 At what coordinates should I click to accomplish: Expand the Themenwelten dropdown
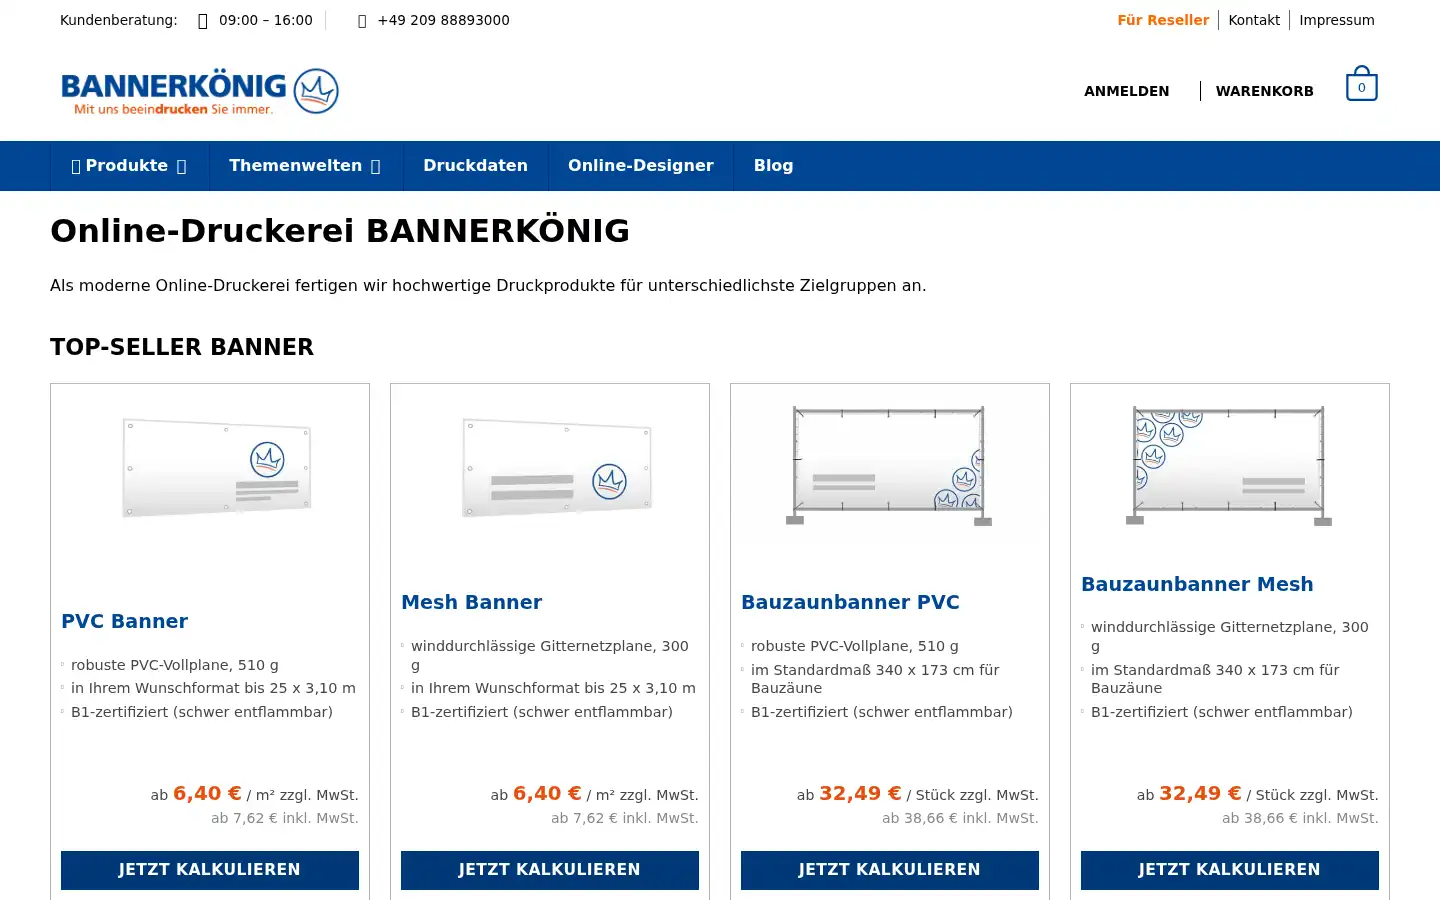pos(305,166)
